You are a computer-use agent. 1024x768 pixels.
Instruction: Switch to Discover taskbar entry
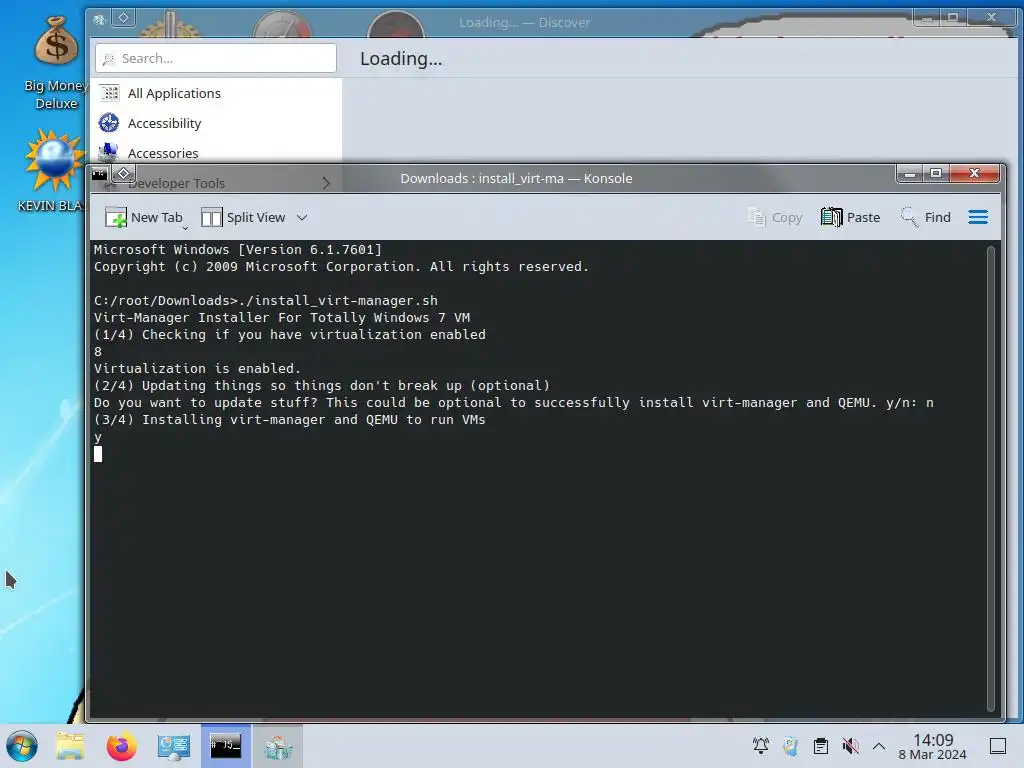pyautogui.click(x=278, y=746)
